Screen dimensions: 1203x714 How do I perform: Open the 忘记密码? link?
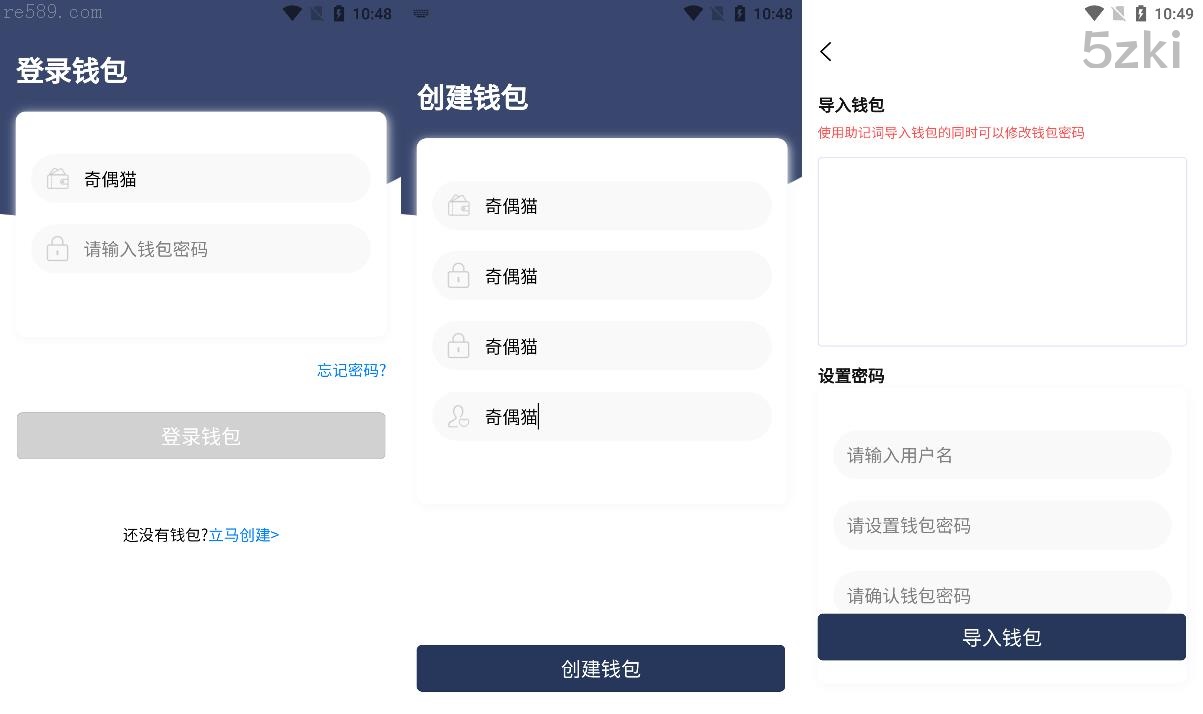tap(352, 370)
